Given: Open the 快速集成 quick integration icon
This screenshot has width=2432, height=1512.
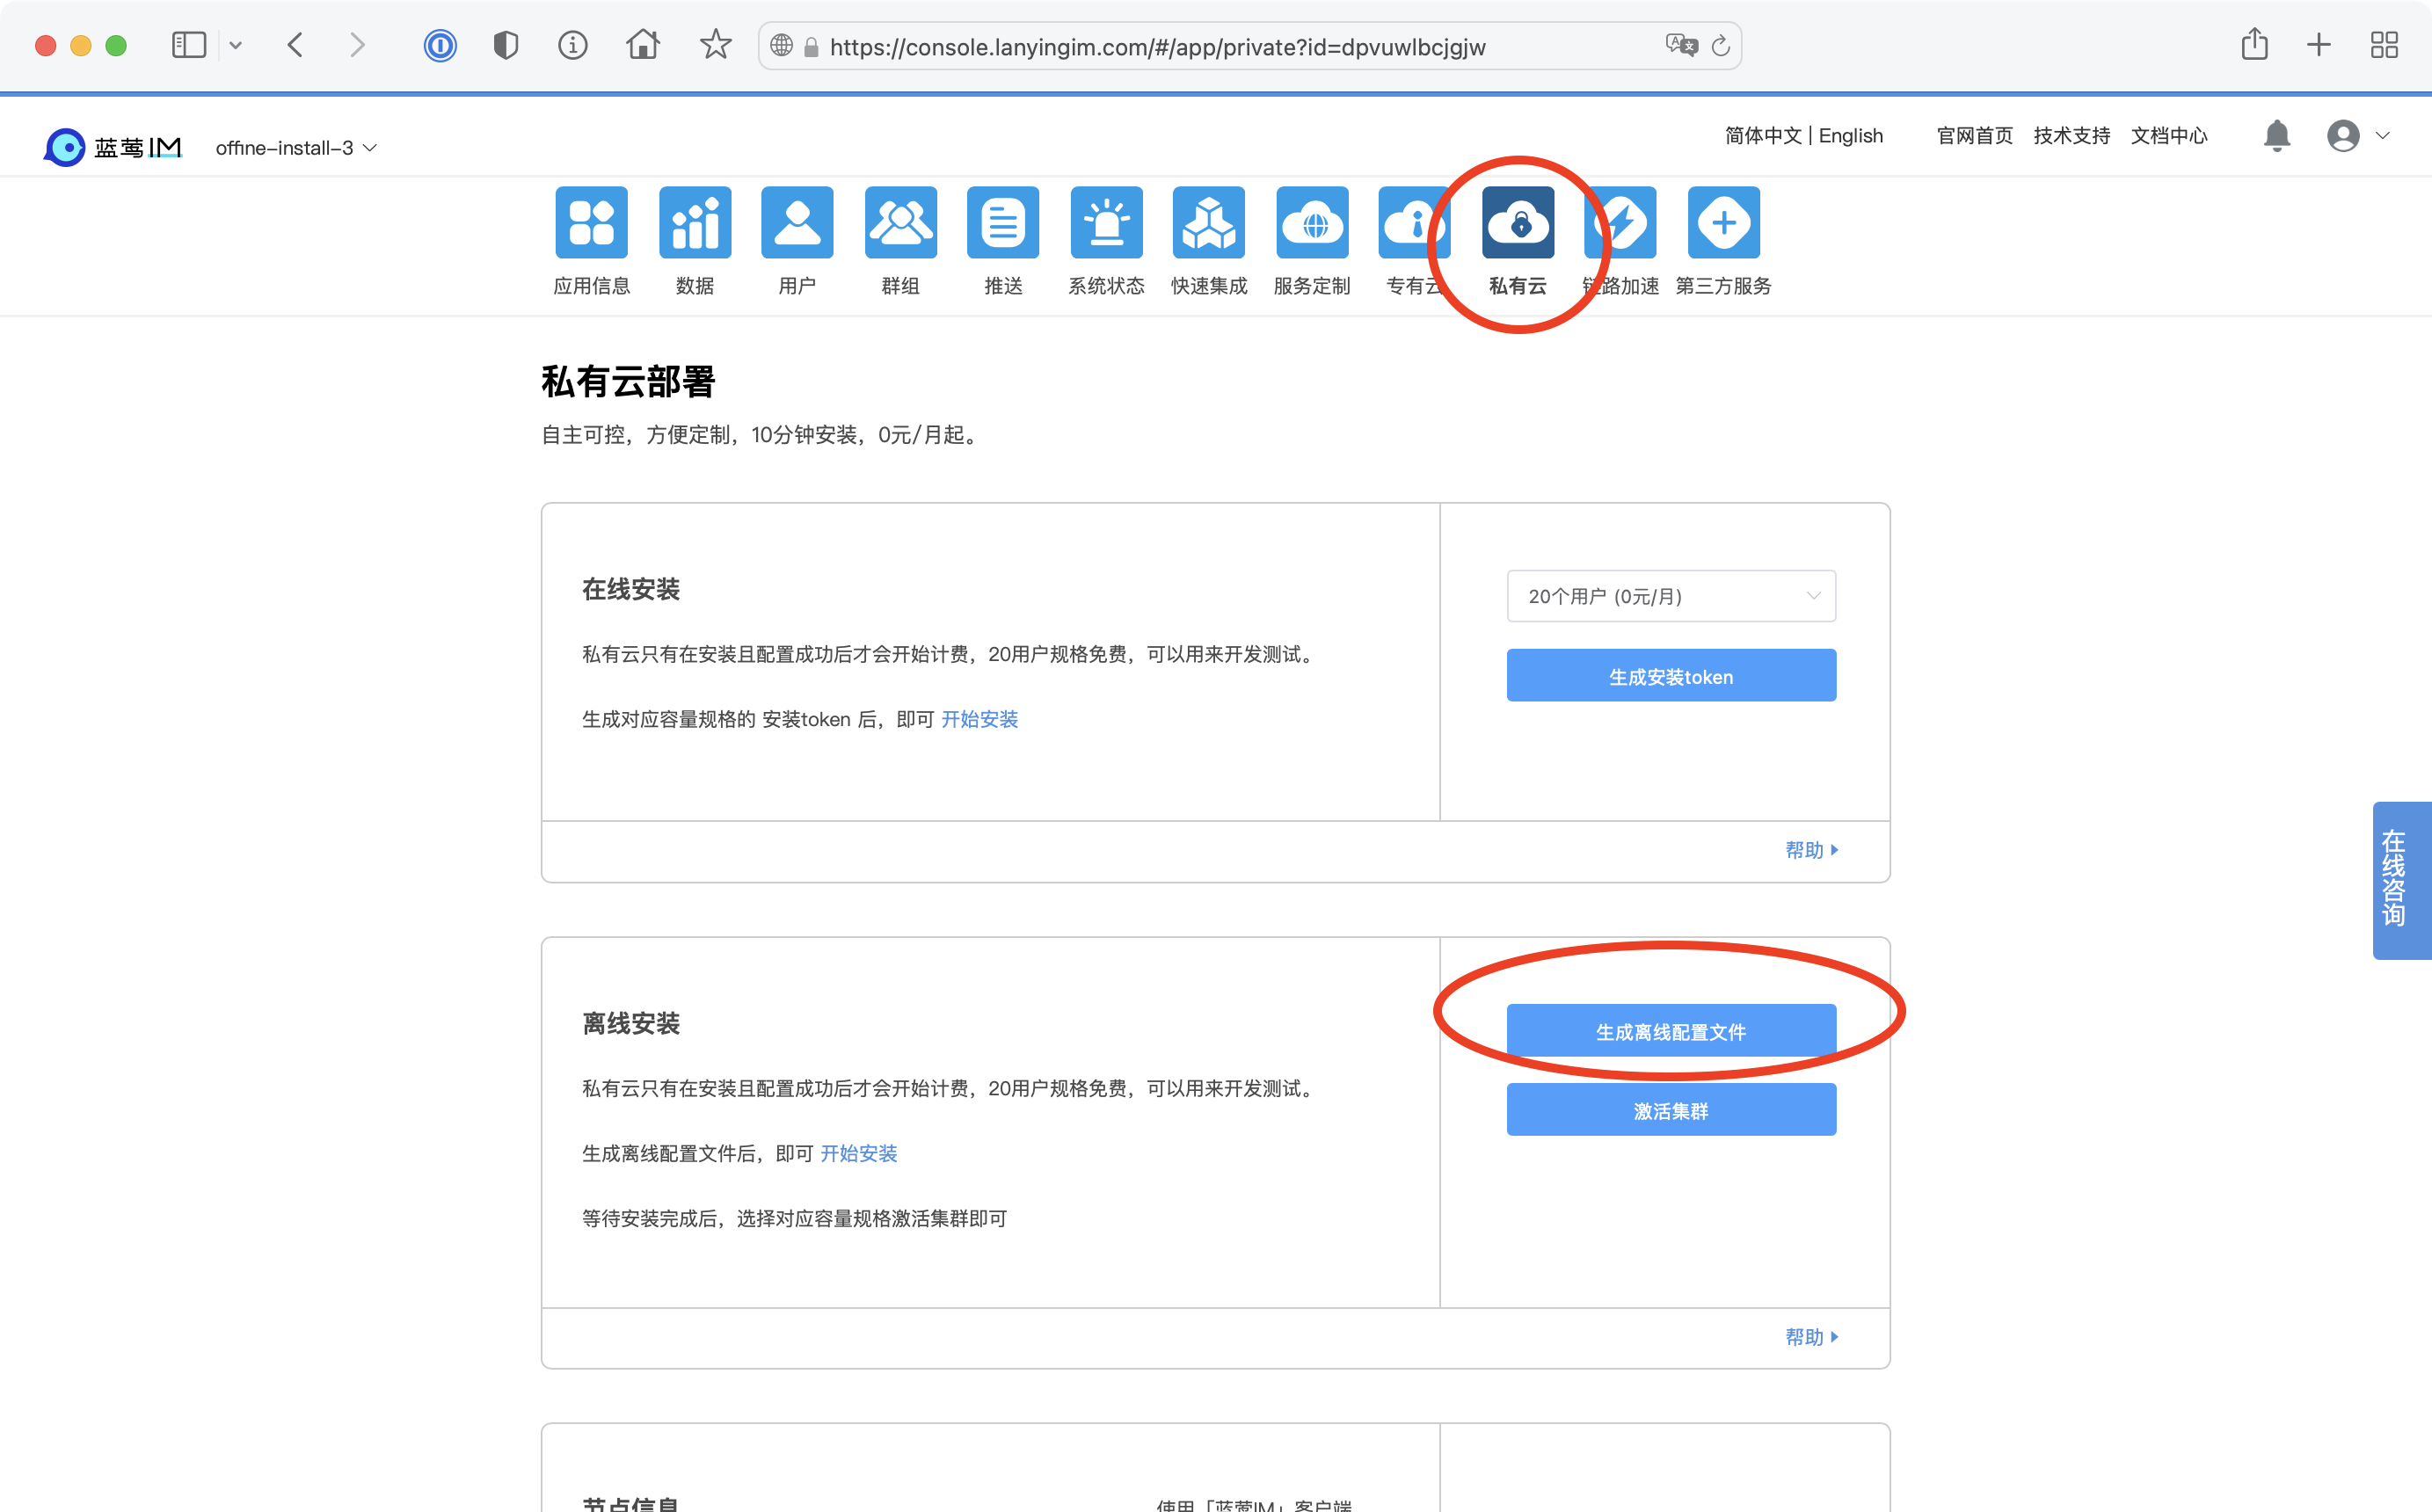Looking at the screenshot, I should pos(1209,222).
